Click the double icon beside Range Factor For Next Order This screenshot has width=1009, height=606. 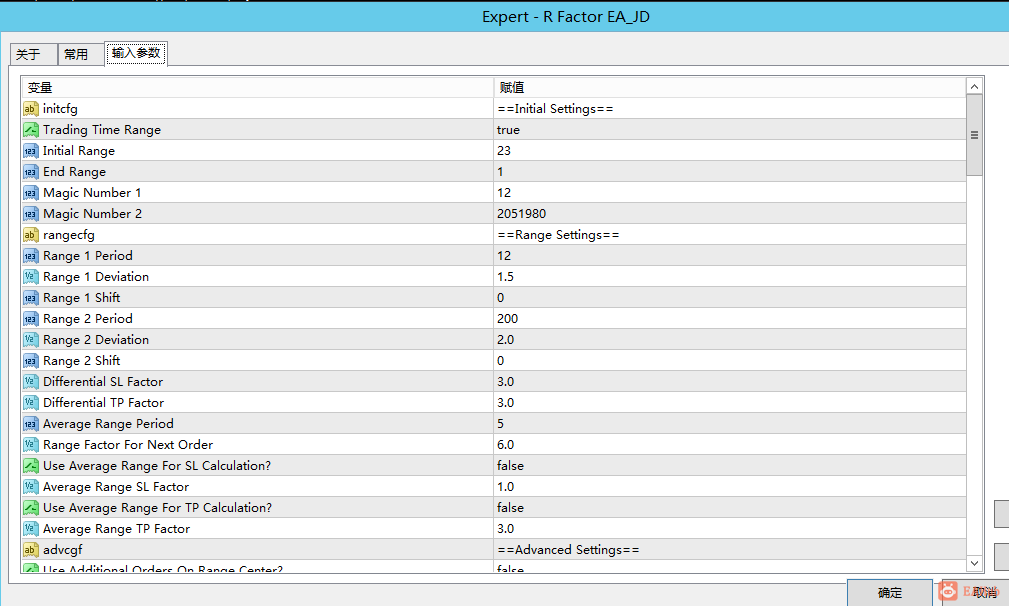tap(30, 445)
